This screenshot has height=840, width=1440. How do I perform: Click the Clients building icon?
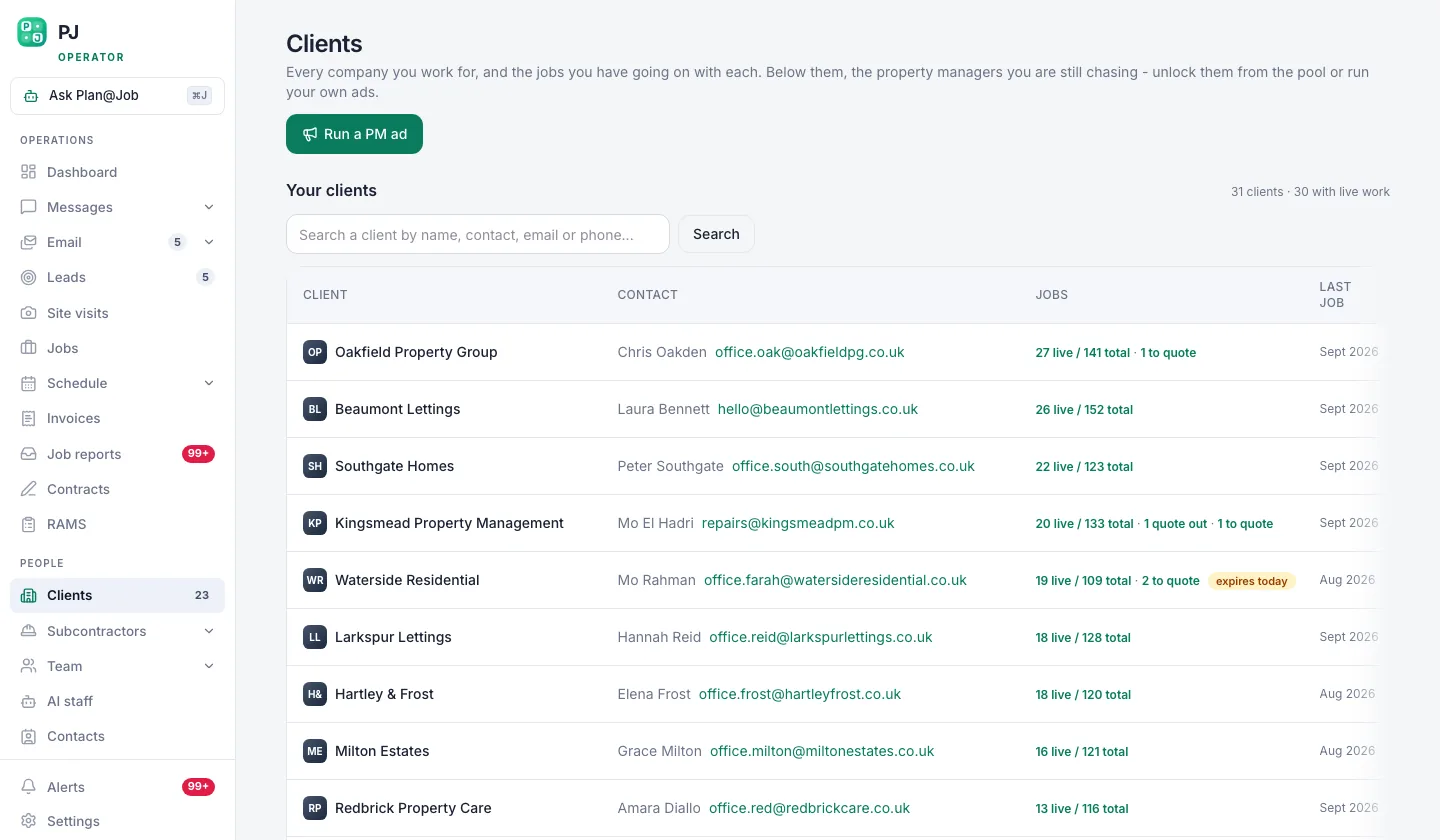pyautogui.click(x=28, y=595)
